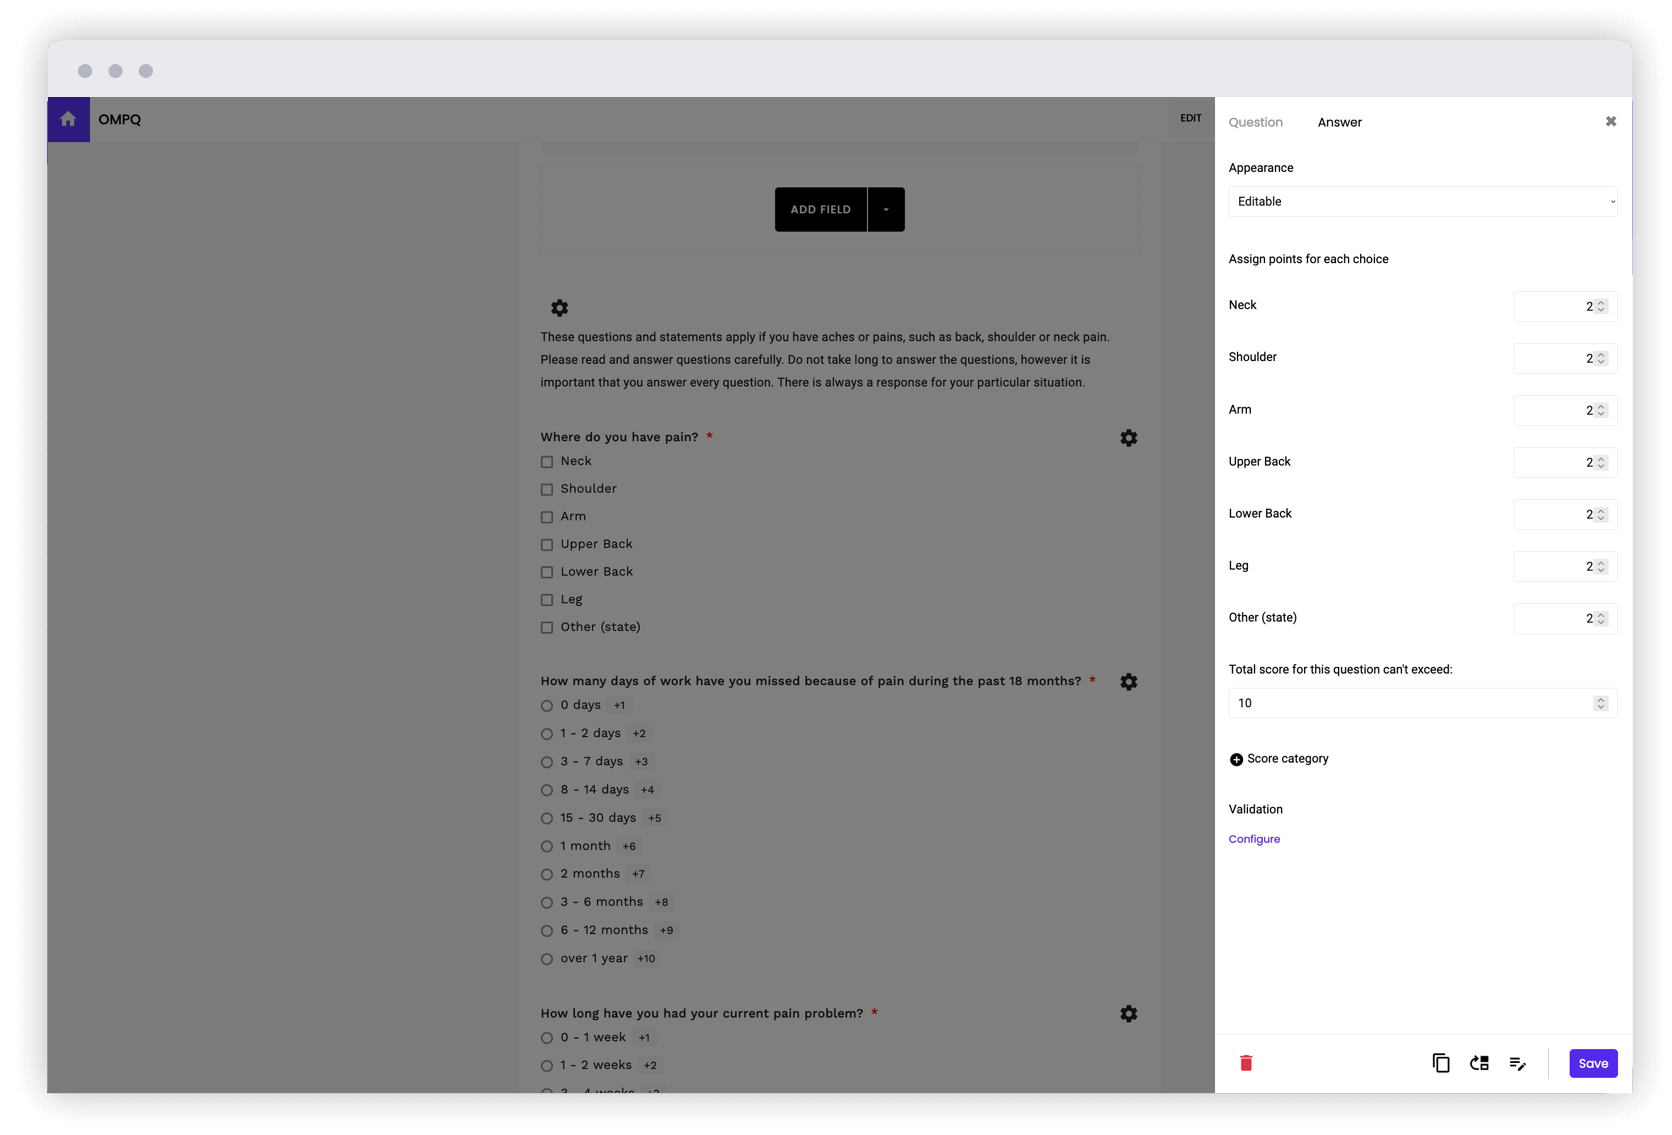The image size is (1672, 1135).
Task: Switch to the Question tab
Action: click(1256, 121)
